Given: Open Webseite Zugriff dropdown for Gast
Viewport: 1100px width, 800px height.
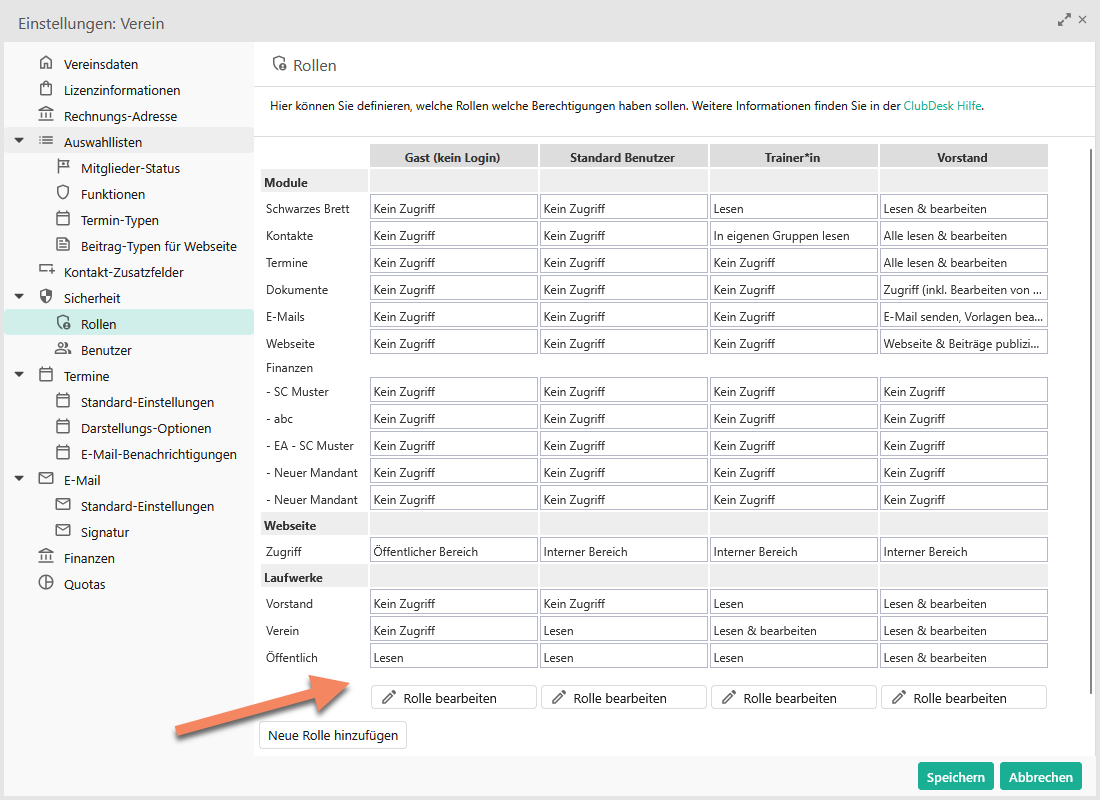Looking at the screenshot, I should tap(453, 551).
